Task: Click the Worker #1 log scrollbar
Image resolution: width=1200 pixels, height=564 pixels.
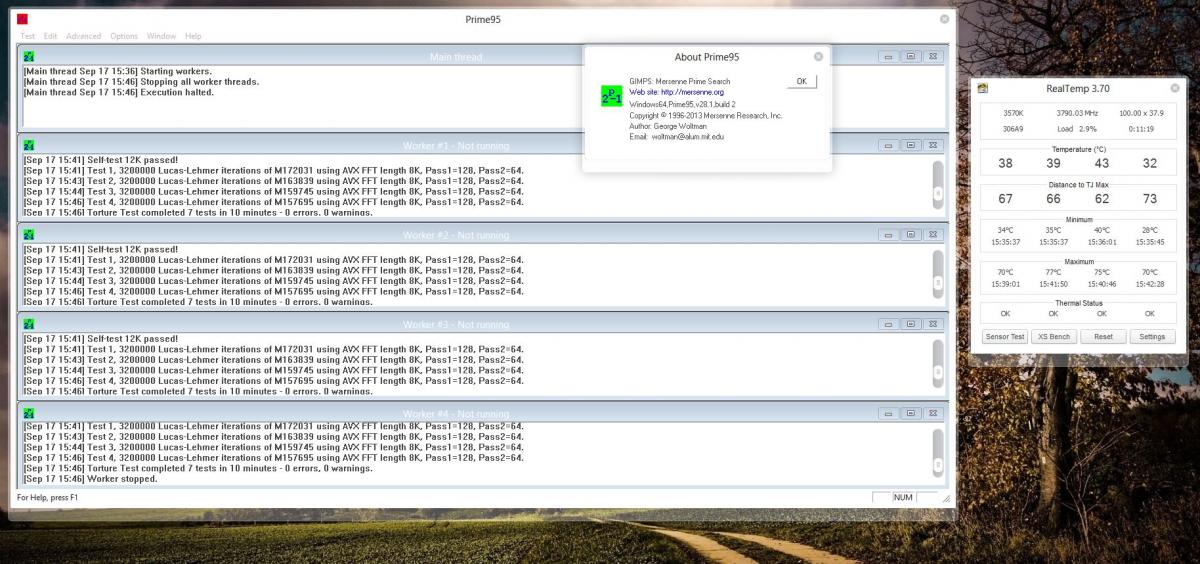Action: (937, 185)
